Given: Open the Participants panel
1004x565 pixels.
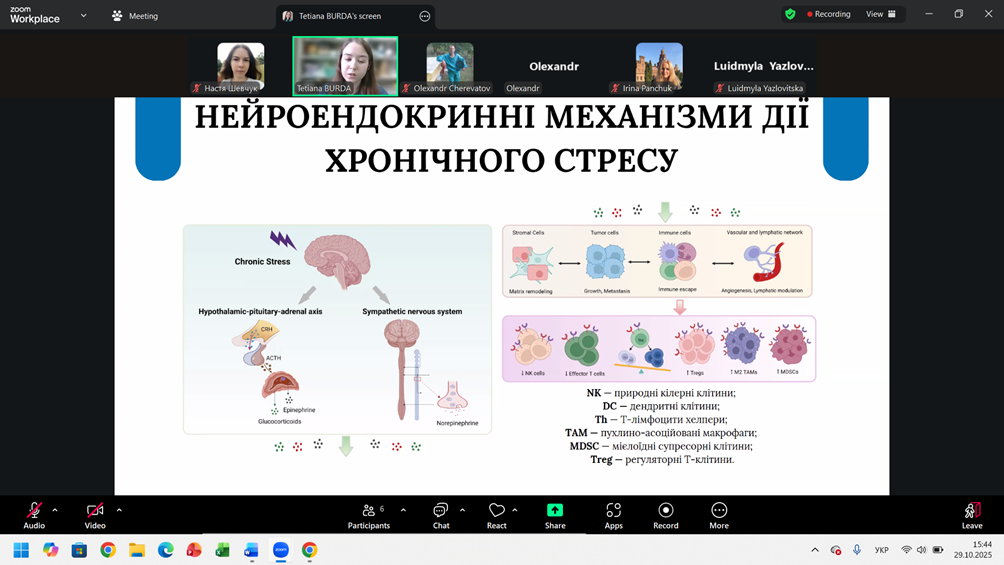Looking at the screenshot, I should [369, 515].
